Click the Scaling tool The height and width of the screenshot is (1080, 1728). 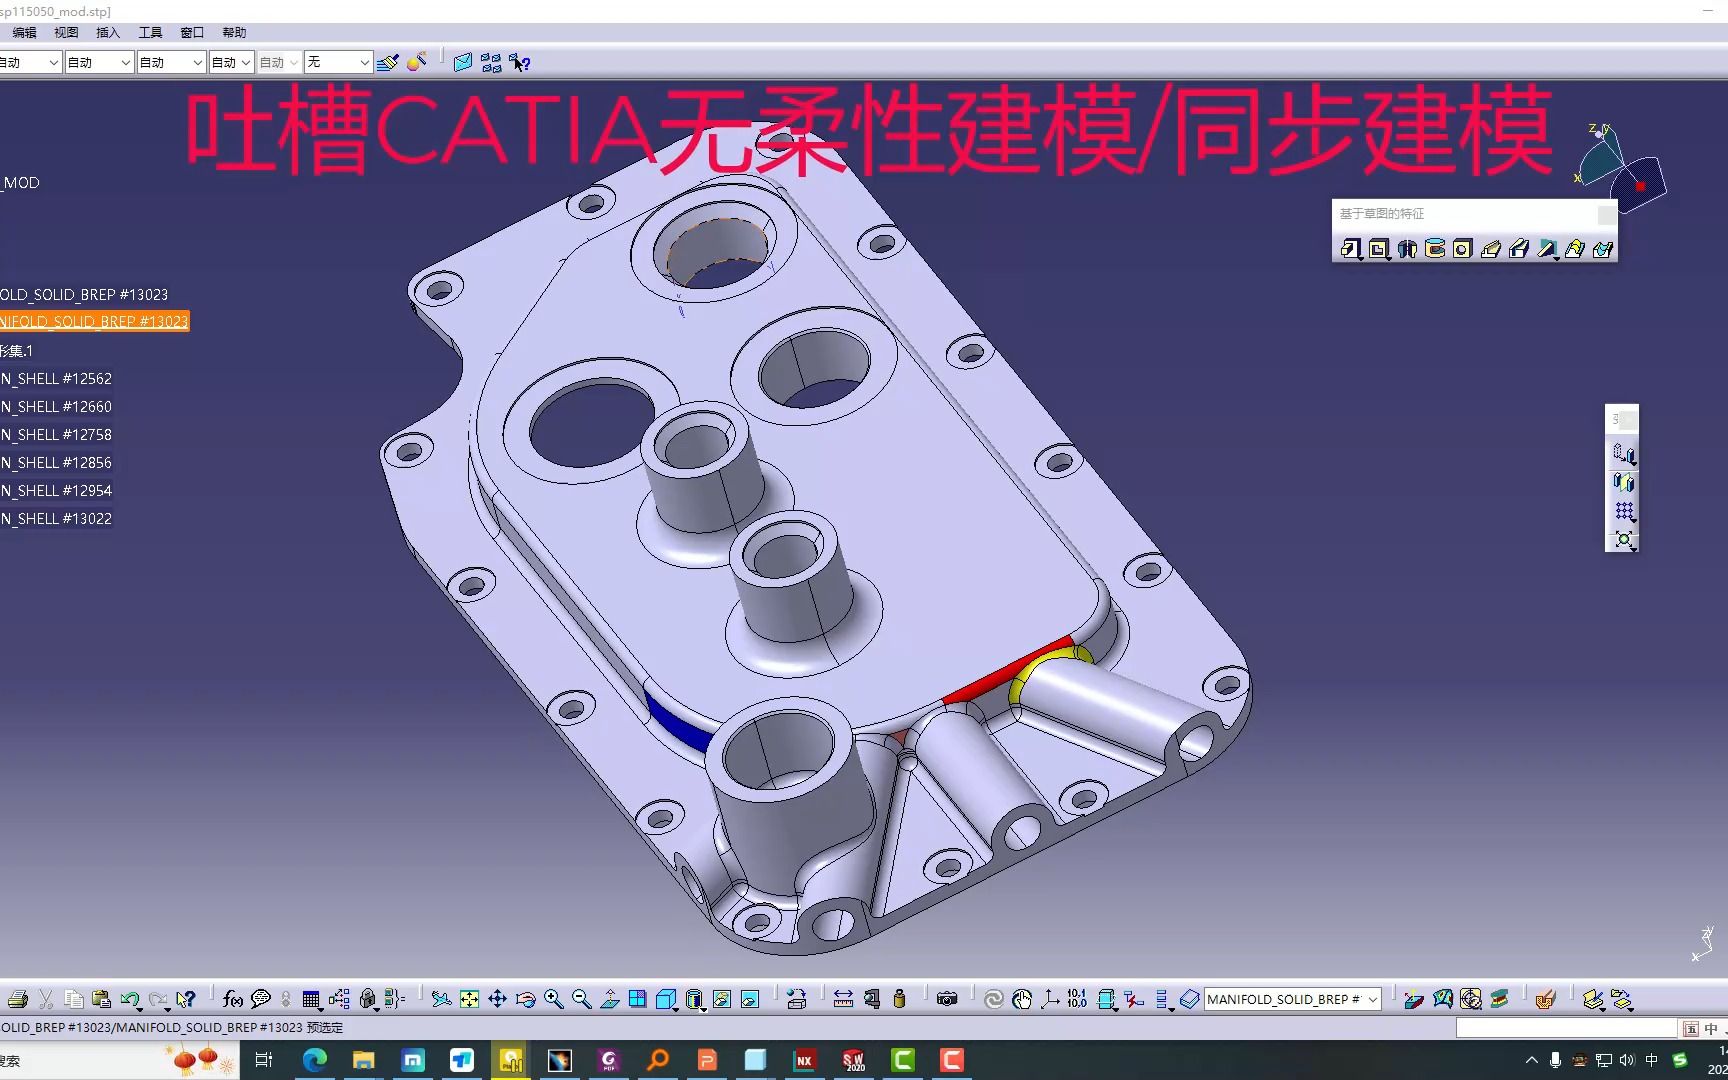click(x=1624, y=539)
